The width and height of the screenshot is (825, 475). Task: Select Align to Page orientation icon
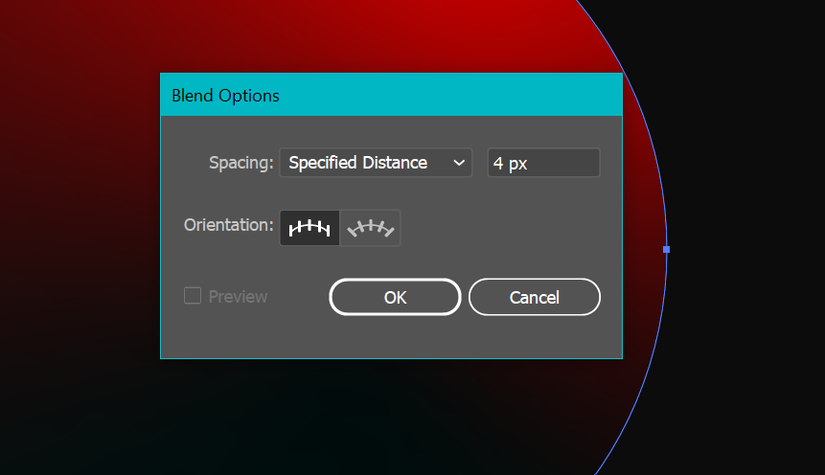pos(309,228)
